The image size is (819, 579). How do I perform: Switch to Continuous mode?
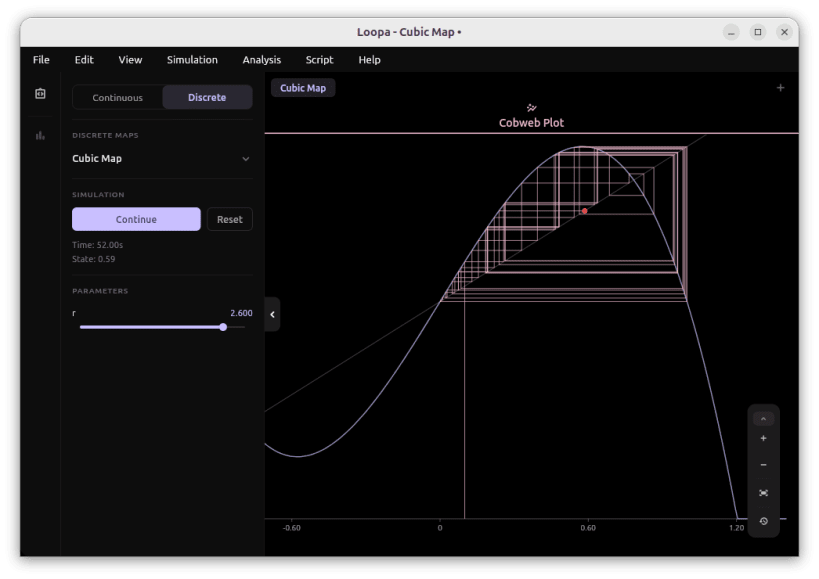tap(118, 98)
